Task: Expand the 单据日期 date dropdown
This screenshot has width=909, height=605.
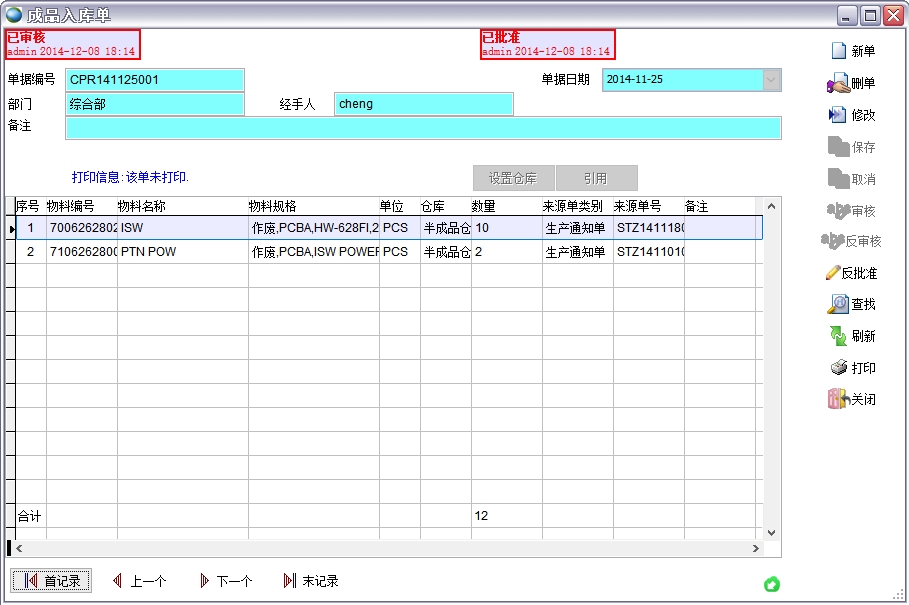Action: tap(771, 80)
